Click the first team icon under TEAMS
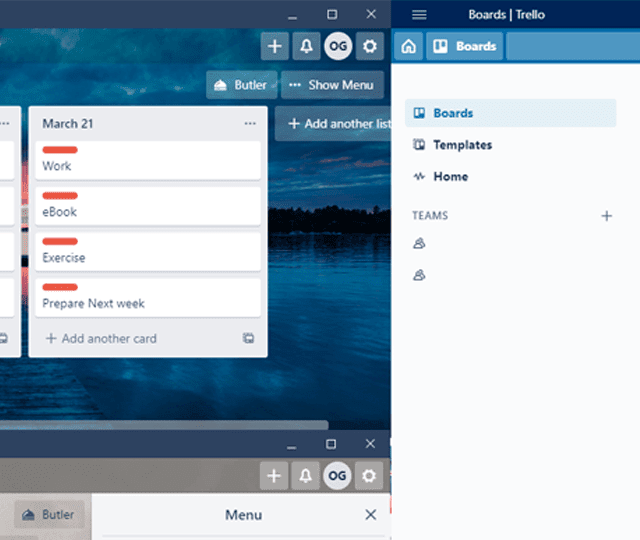640x540 pixels. point(419,243)
